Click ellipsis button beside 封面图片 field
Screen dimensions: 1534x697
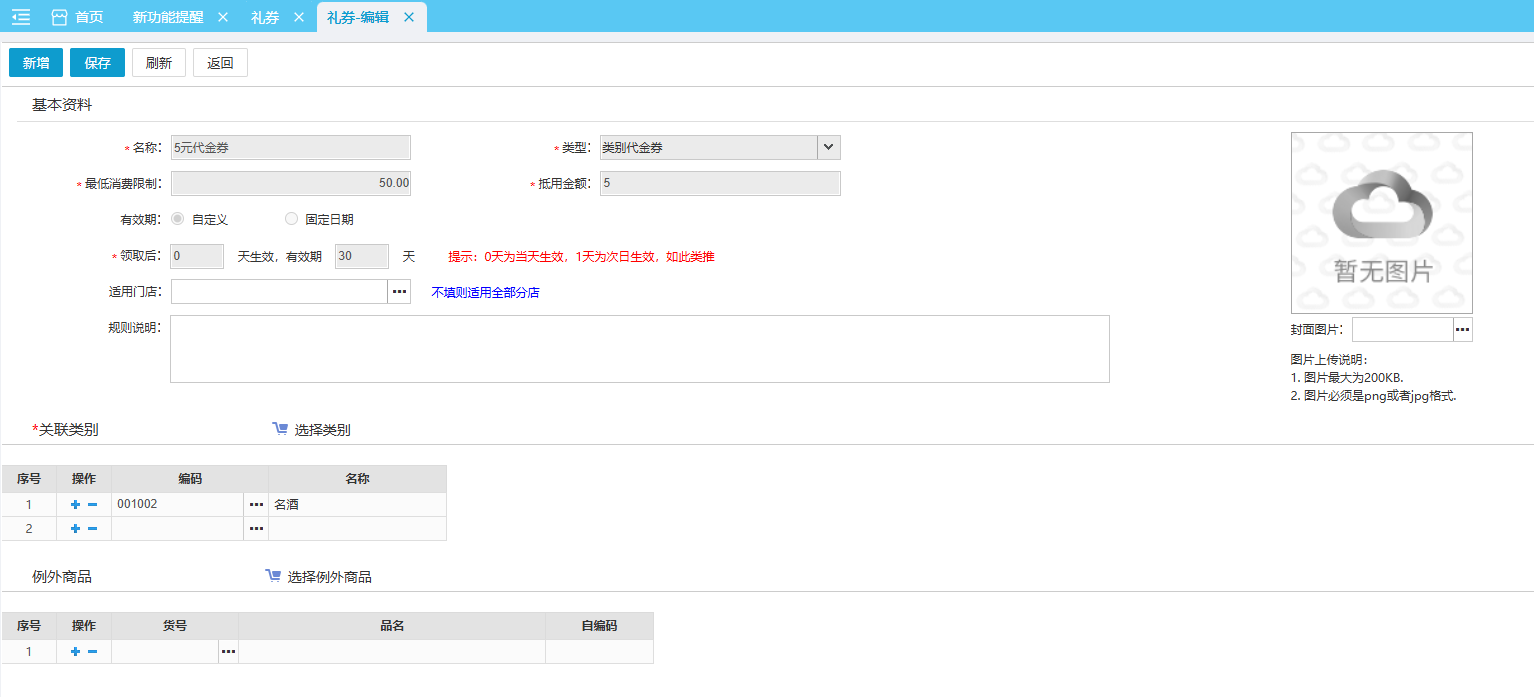click(x=1462, y=330)
